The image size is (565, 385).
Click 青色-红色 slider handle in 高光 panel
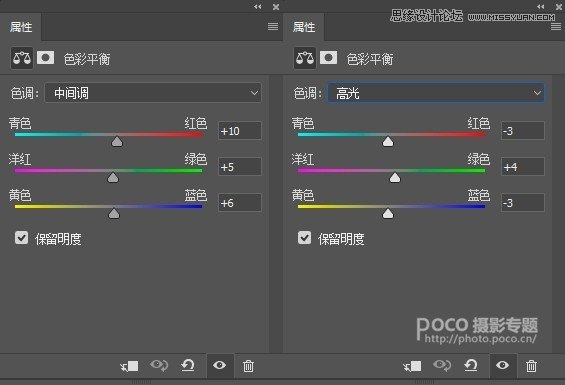(388, 141)
